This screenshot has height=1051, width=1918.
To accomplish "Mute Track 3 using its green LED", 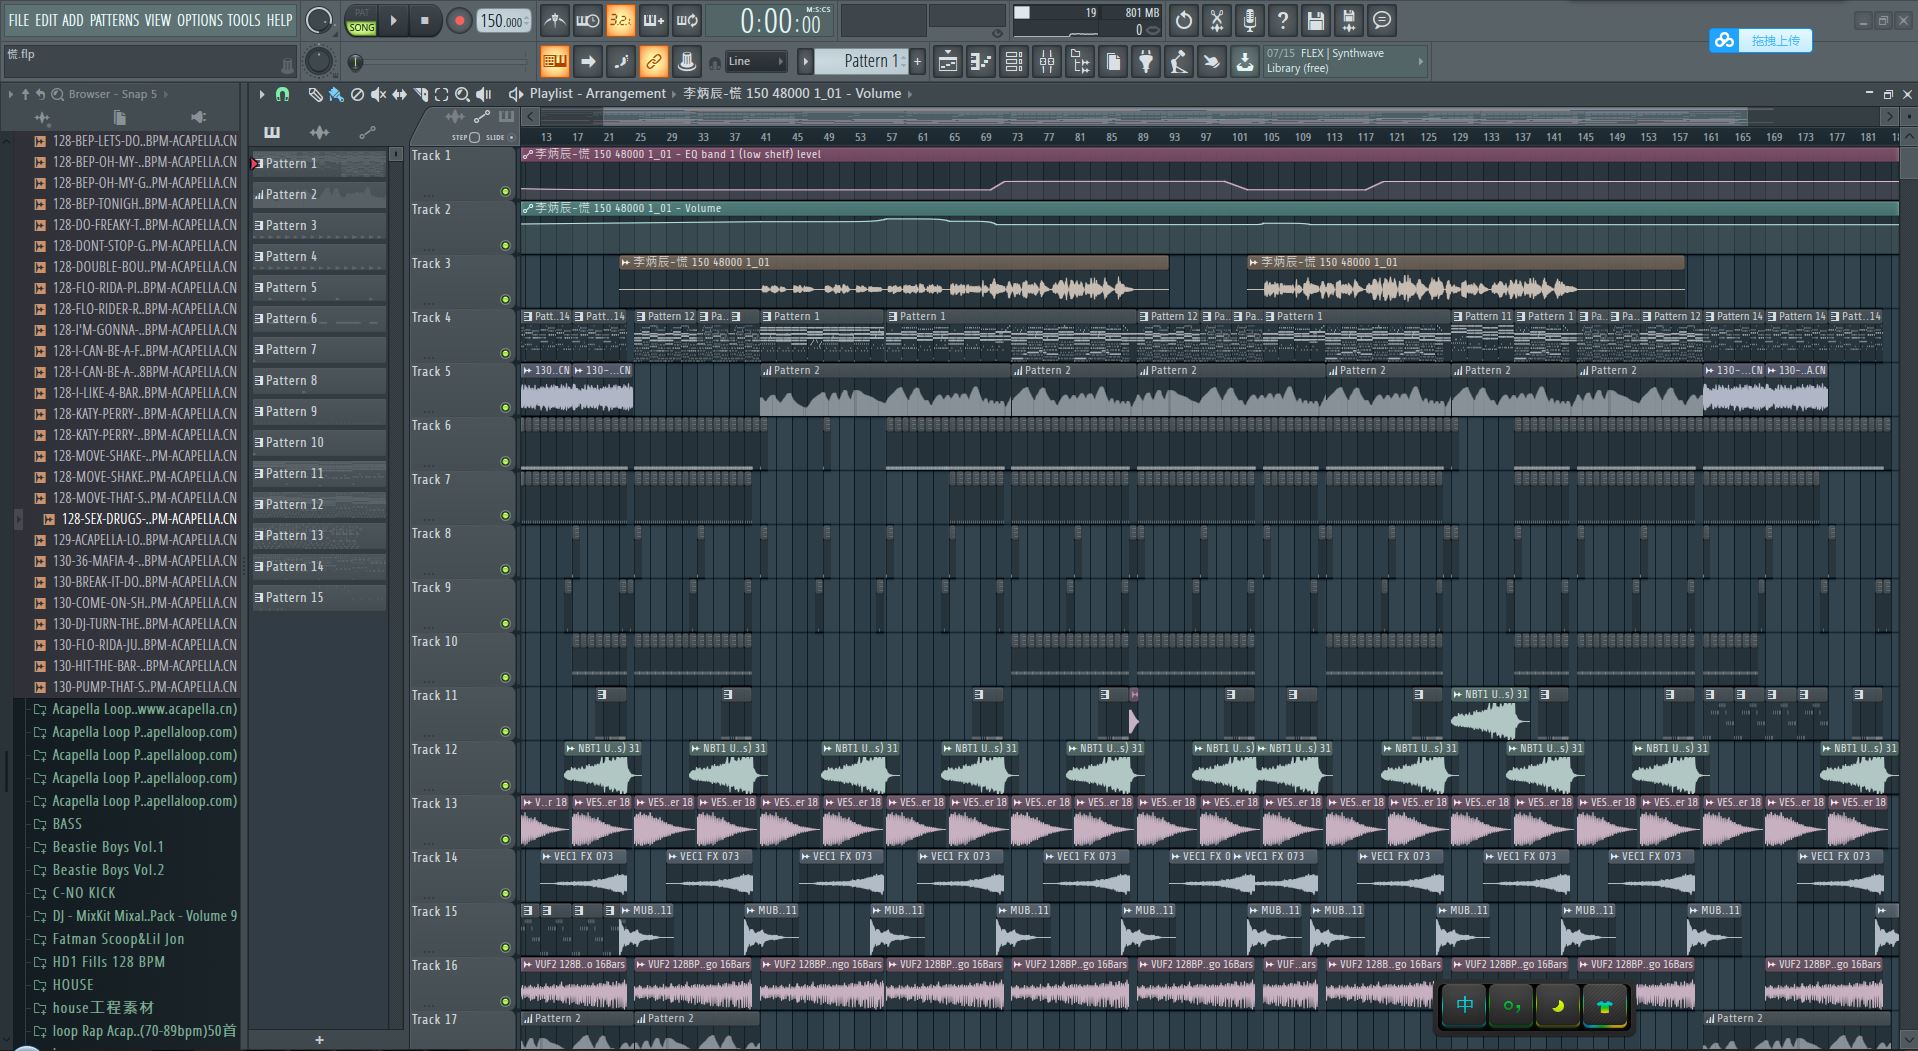I will (505, 299).
